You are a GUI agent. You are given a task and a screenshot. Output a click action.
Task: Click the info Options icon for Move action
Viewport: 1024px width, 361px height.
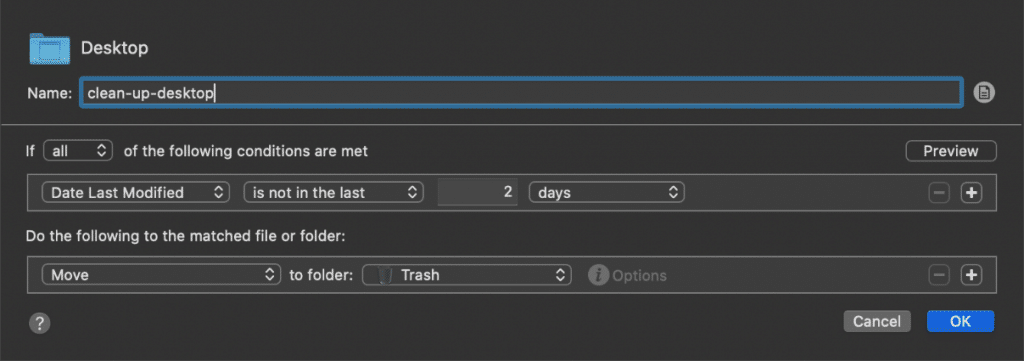598,275
